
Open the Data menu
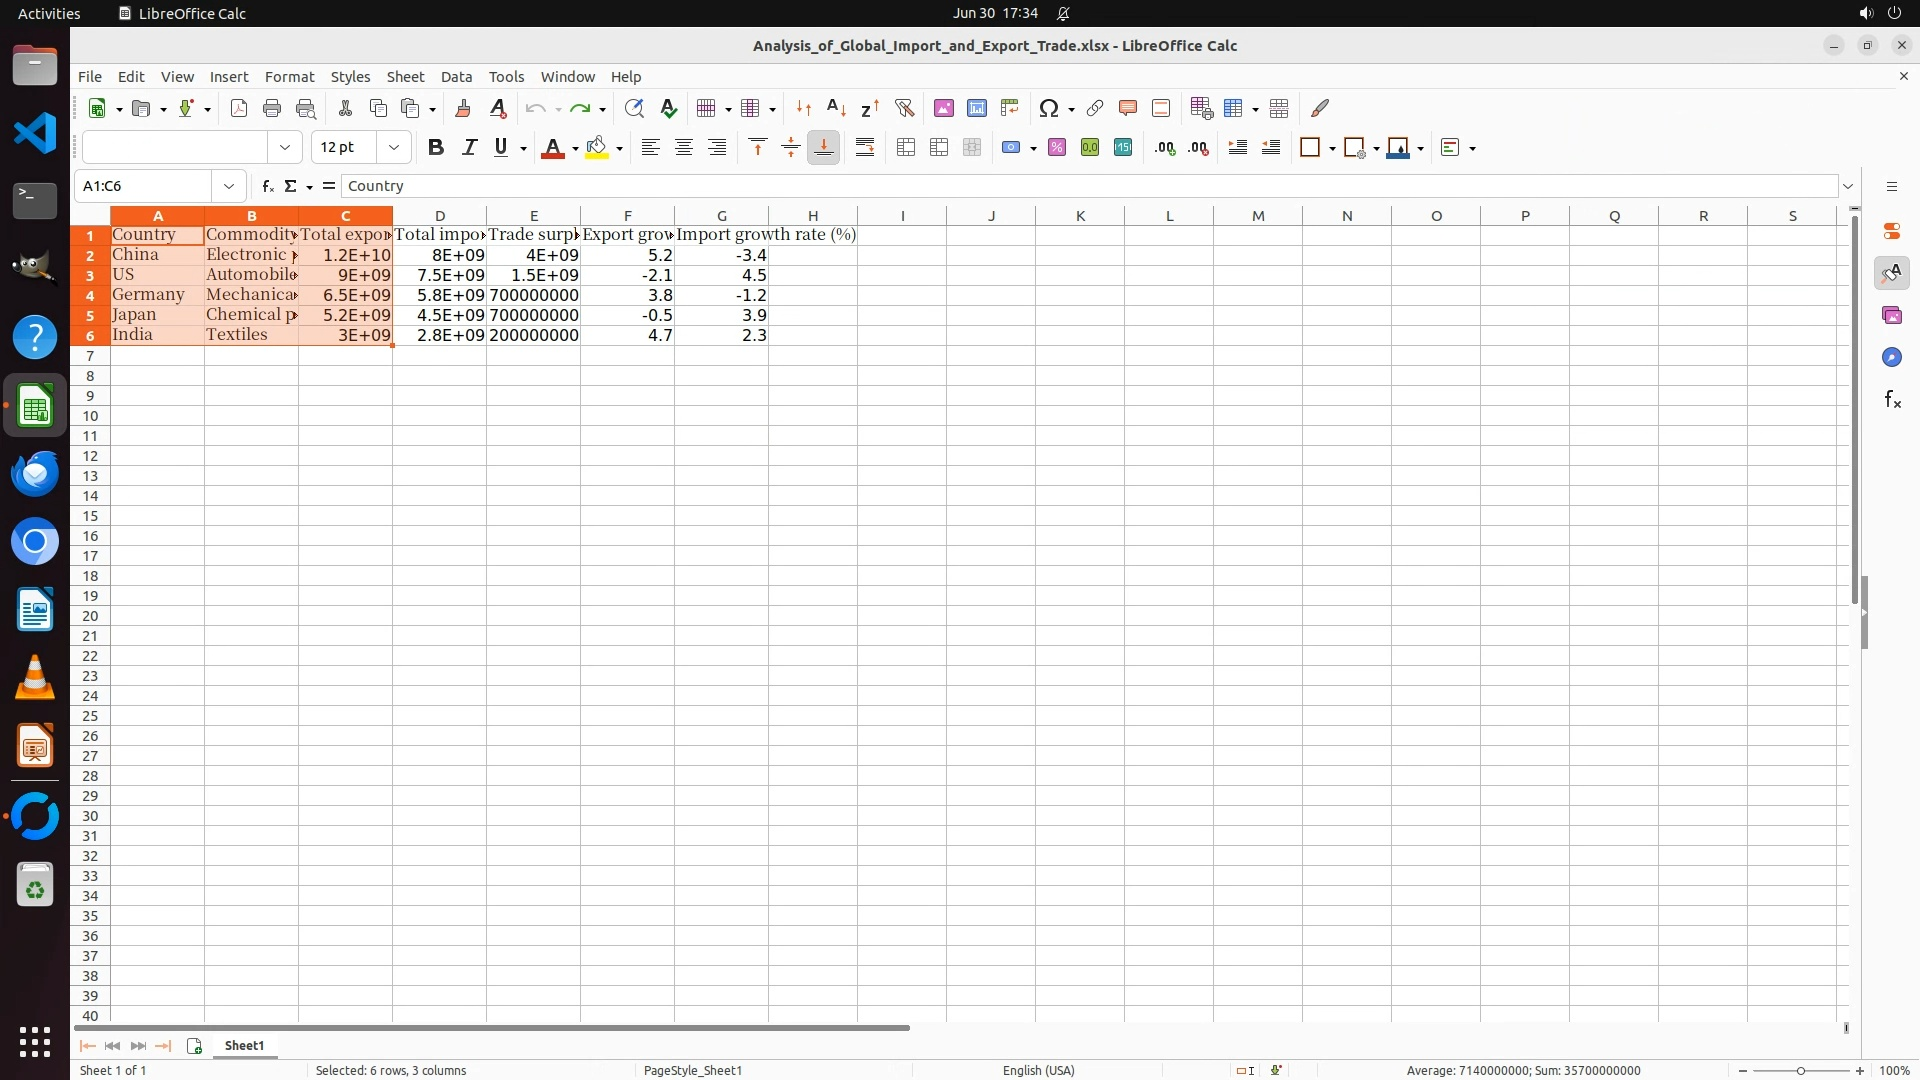click(456, 77)
